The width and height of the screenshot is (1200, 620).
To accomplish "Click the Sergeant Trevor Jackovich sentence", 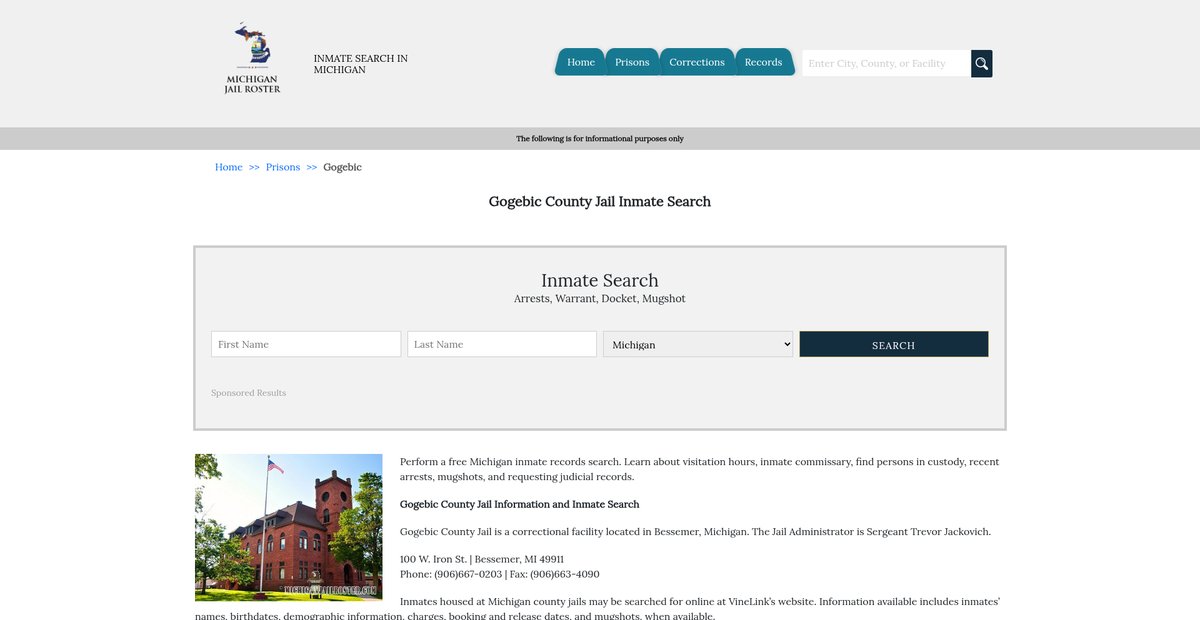I will tap(696, 532).
